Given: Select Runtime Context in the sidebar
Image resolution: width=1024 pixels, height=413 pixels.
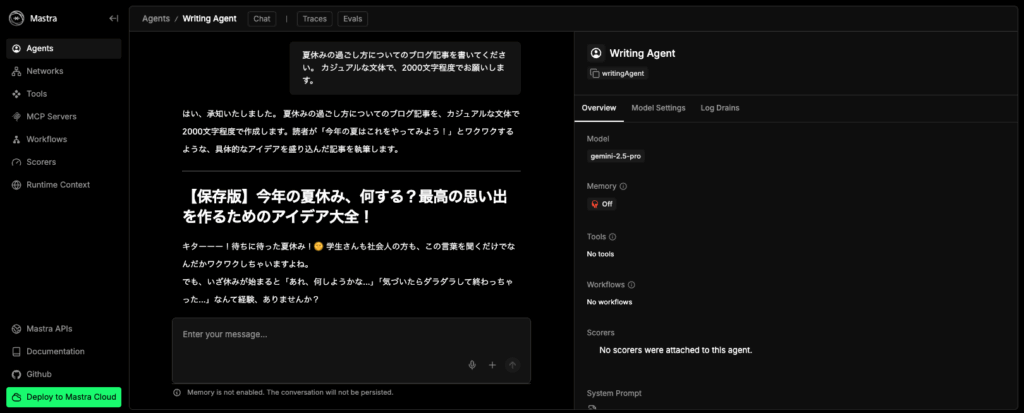Looking at the screenshot, I should point(58,184).
